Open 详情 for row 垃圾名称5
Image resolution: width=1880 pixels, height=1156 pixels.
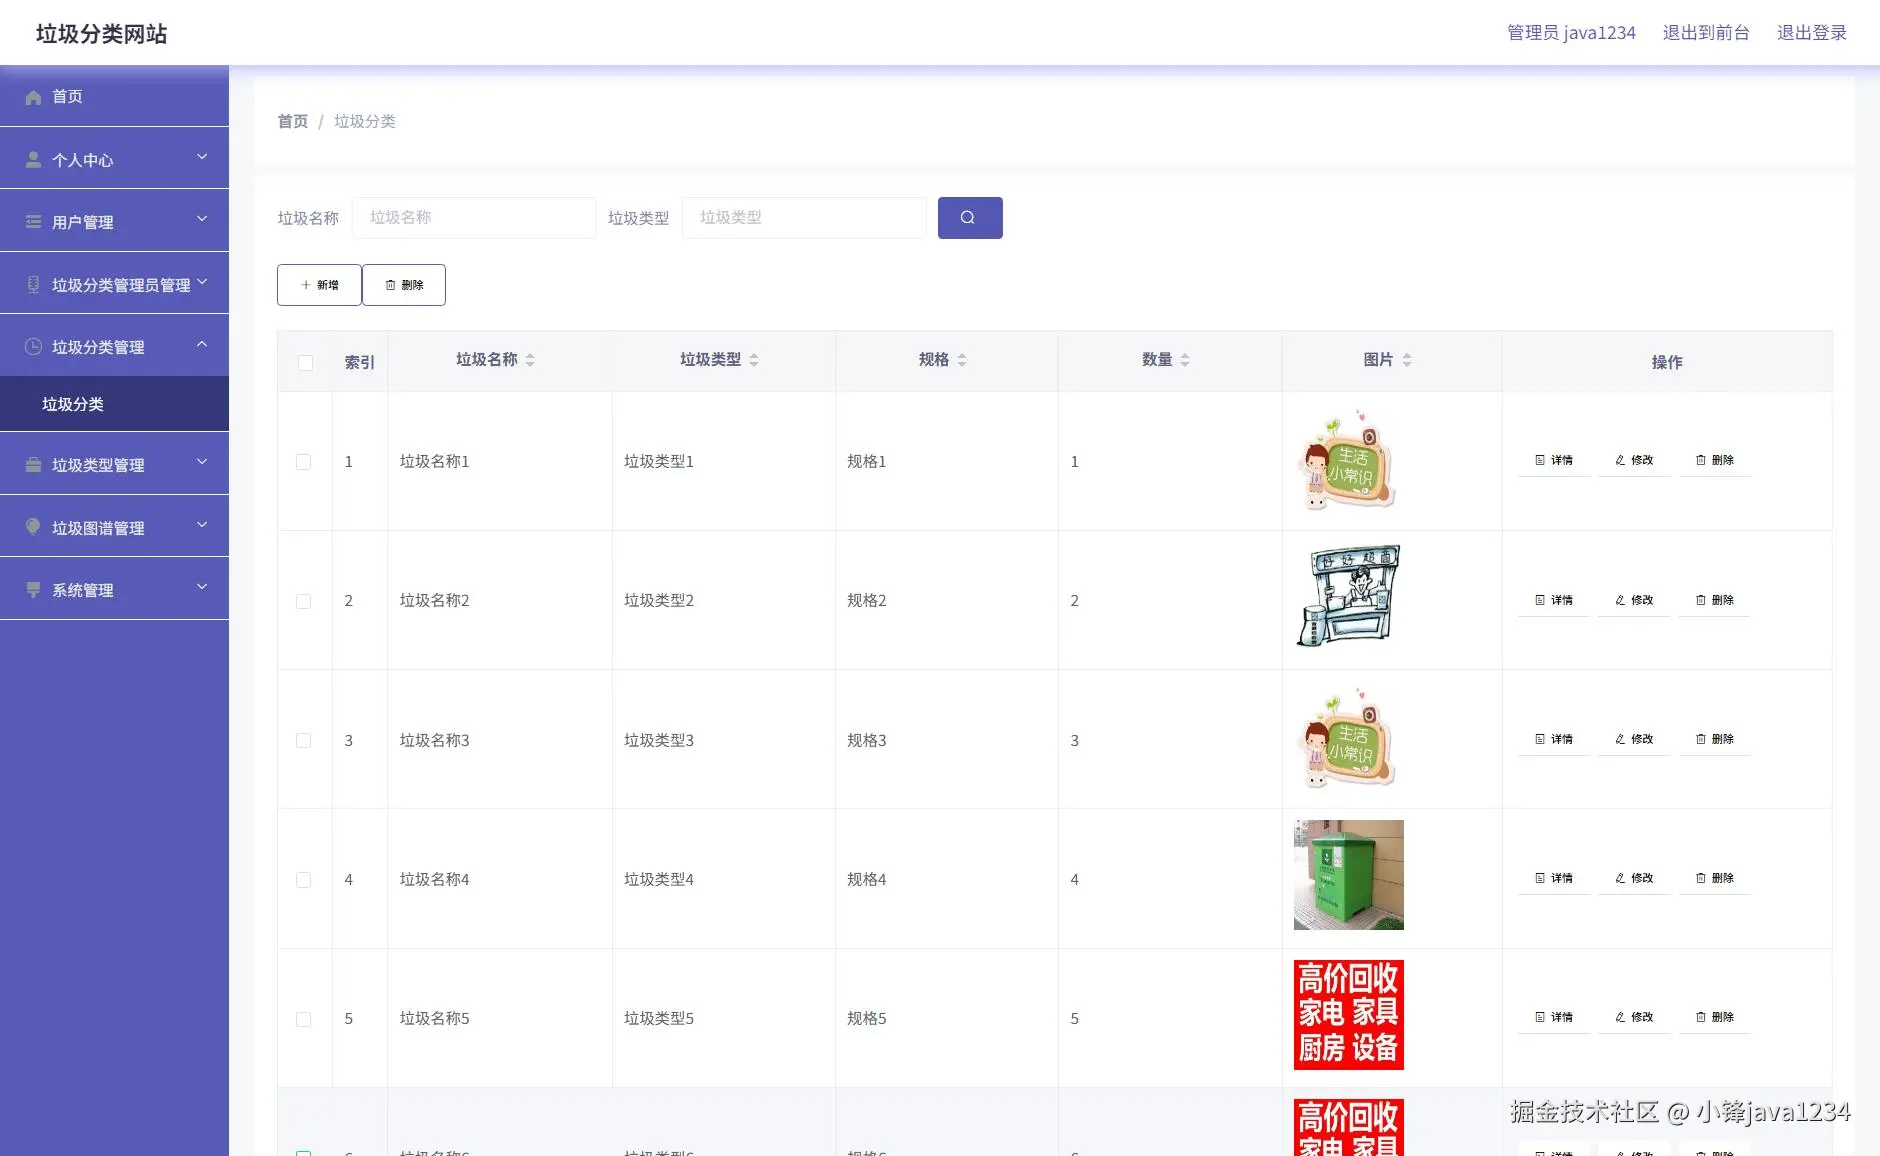pyautogui.click(x=1554, y=1018)
